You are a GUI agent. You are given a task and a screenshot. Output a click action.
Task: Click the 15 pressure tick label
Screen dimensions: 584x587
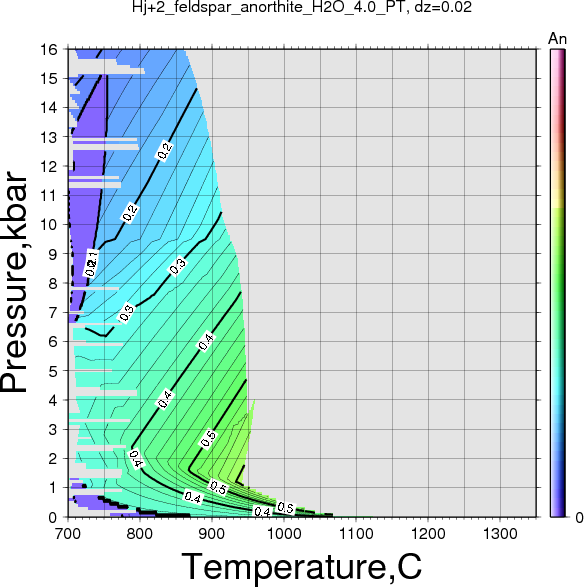click(x=49, y=79)
